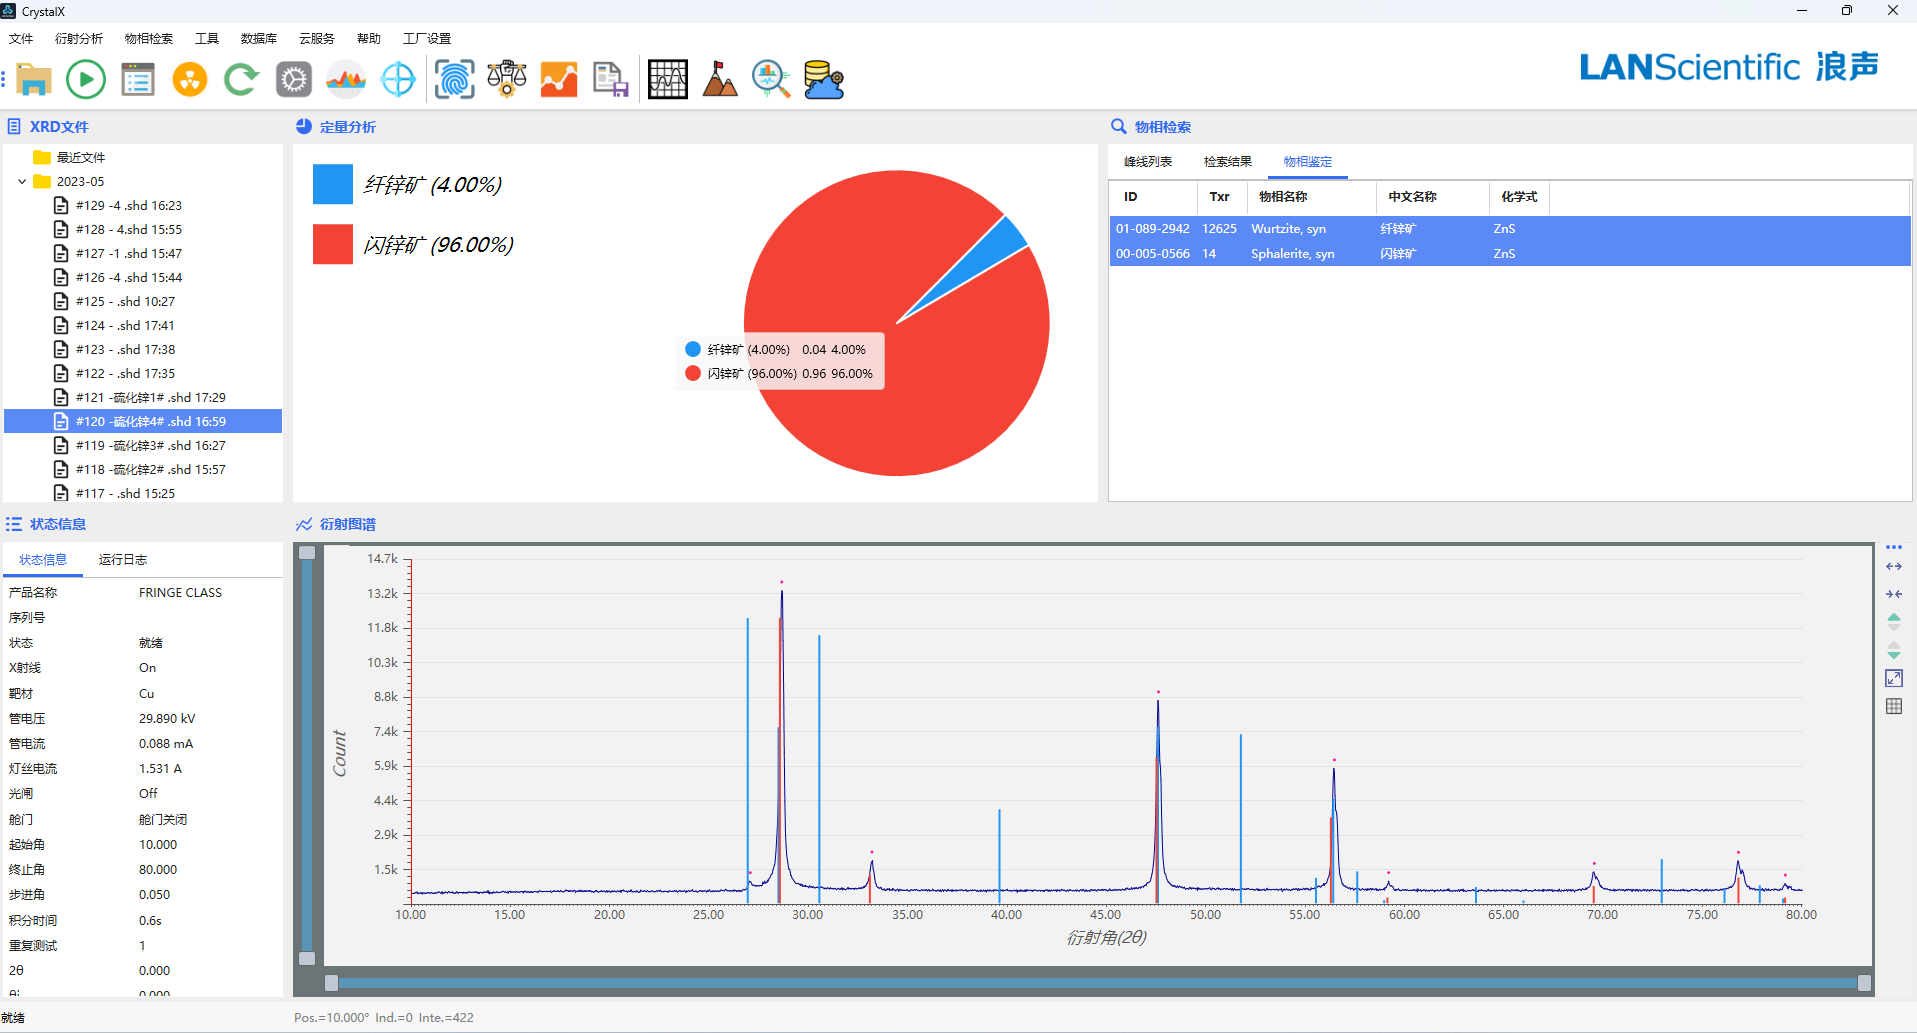The height and width of the screenshot is (1033, 1917).
Task: Open the 数据库 menu
Action: [258, 39]
